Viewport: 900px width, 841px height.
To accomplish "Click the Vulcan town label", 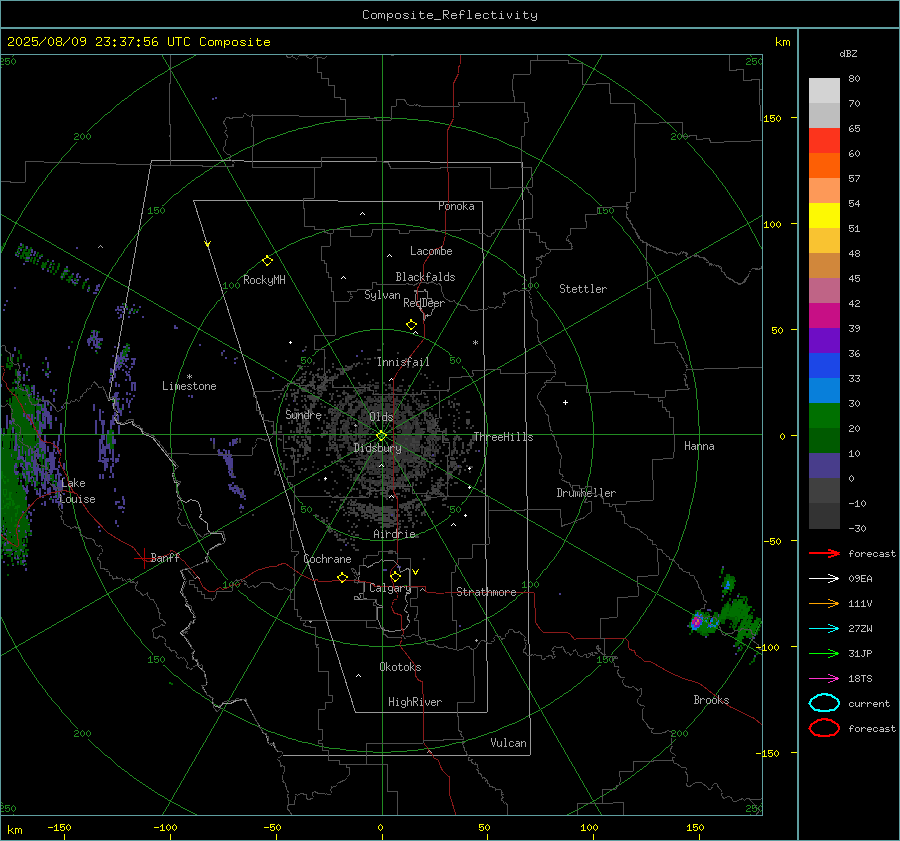I will (509, 743).
